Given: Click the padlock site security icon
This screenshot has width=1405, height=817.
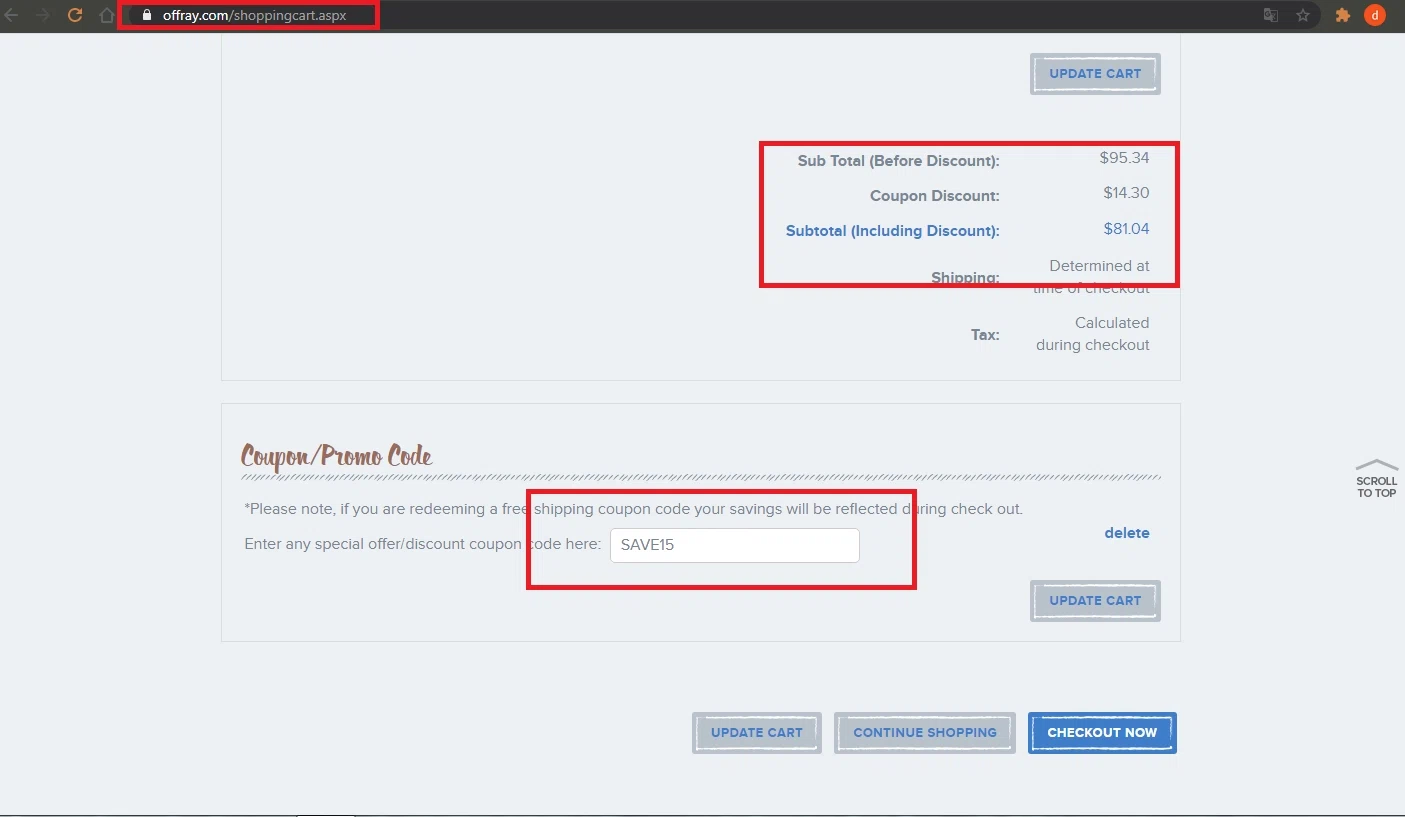Looking at the screenshot, I should (147, 15).
